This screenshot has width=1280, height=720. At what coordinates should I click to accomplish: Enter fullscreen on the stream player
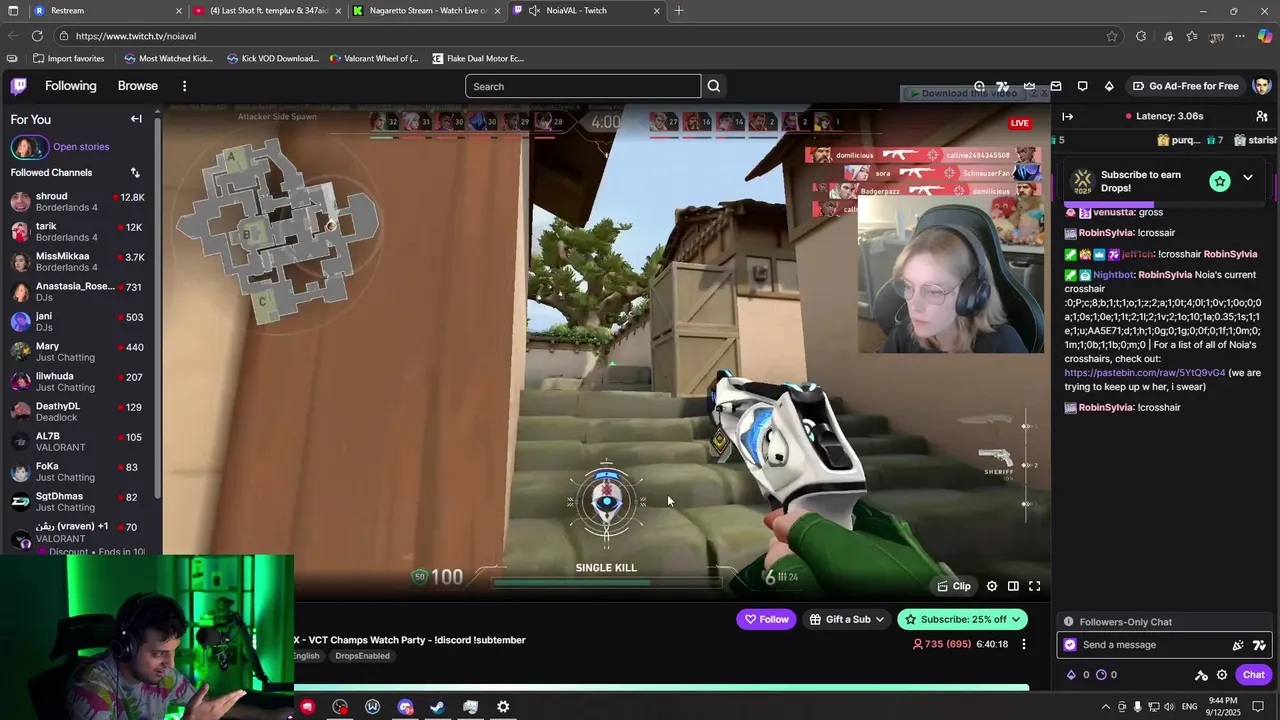pyautogui.click(x=1035, y=587)
